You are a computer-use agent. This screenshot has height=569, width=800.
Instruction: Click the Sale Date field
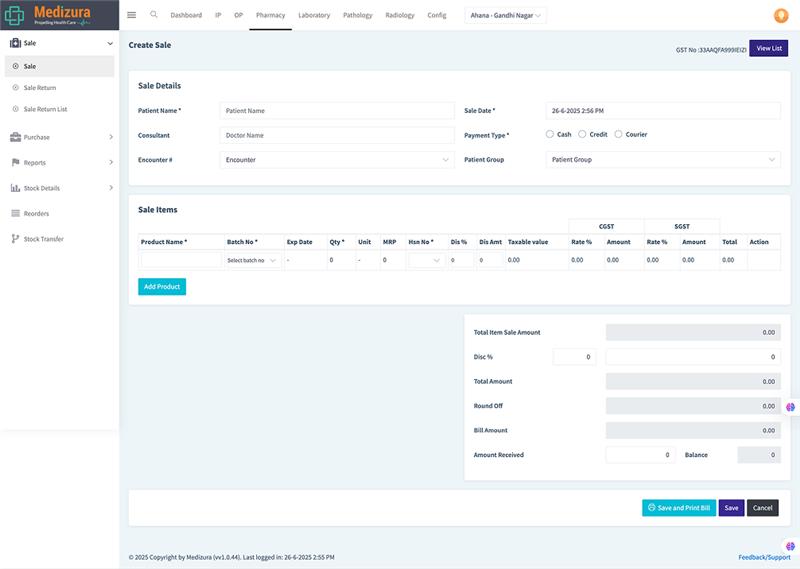(663, 111)
